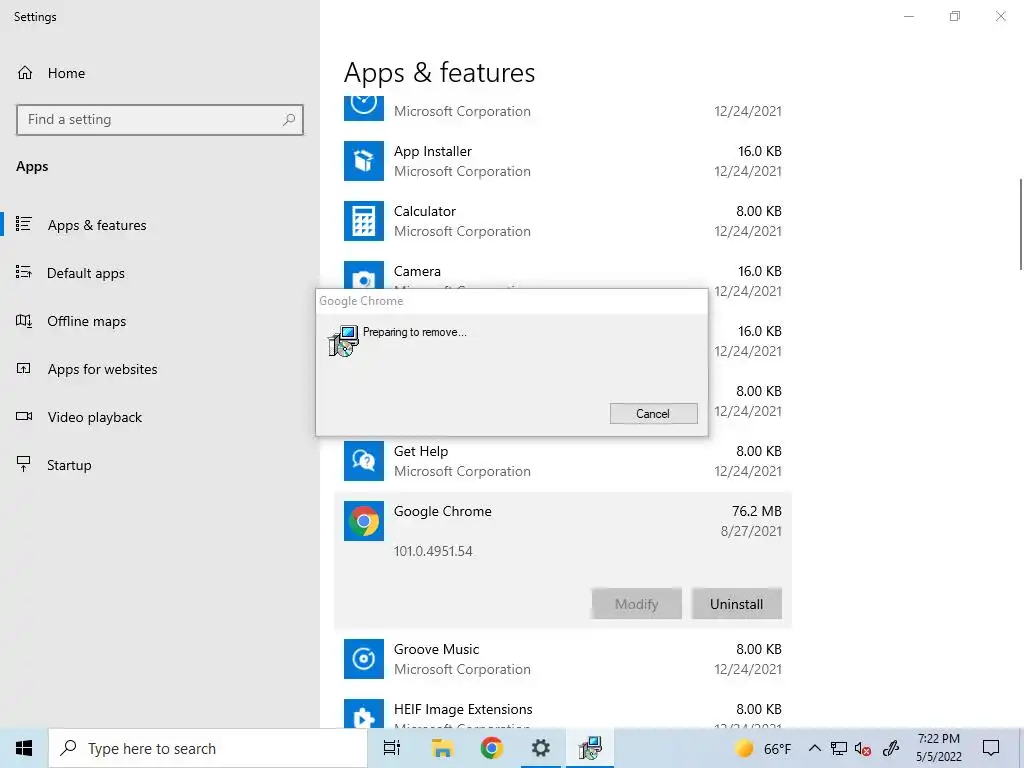1024x768 pixels.
Task: Click the Preparing to remove... message
Action: 415,332
